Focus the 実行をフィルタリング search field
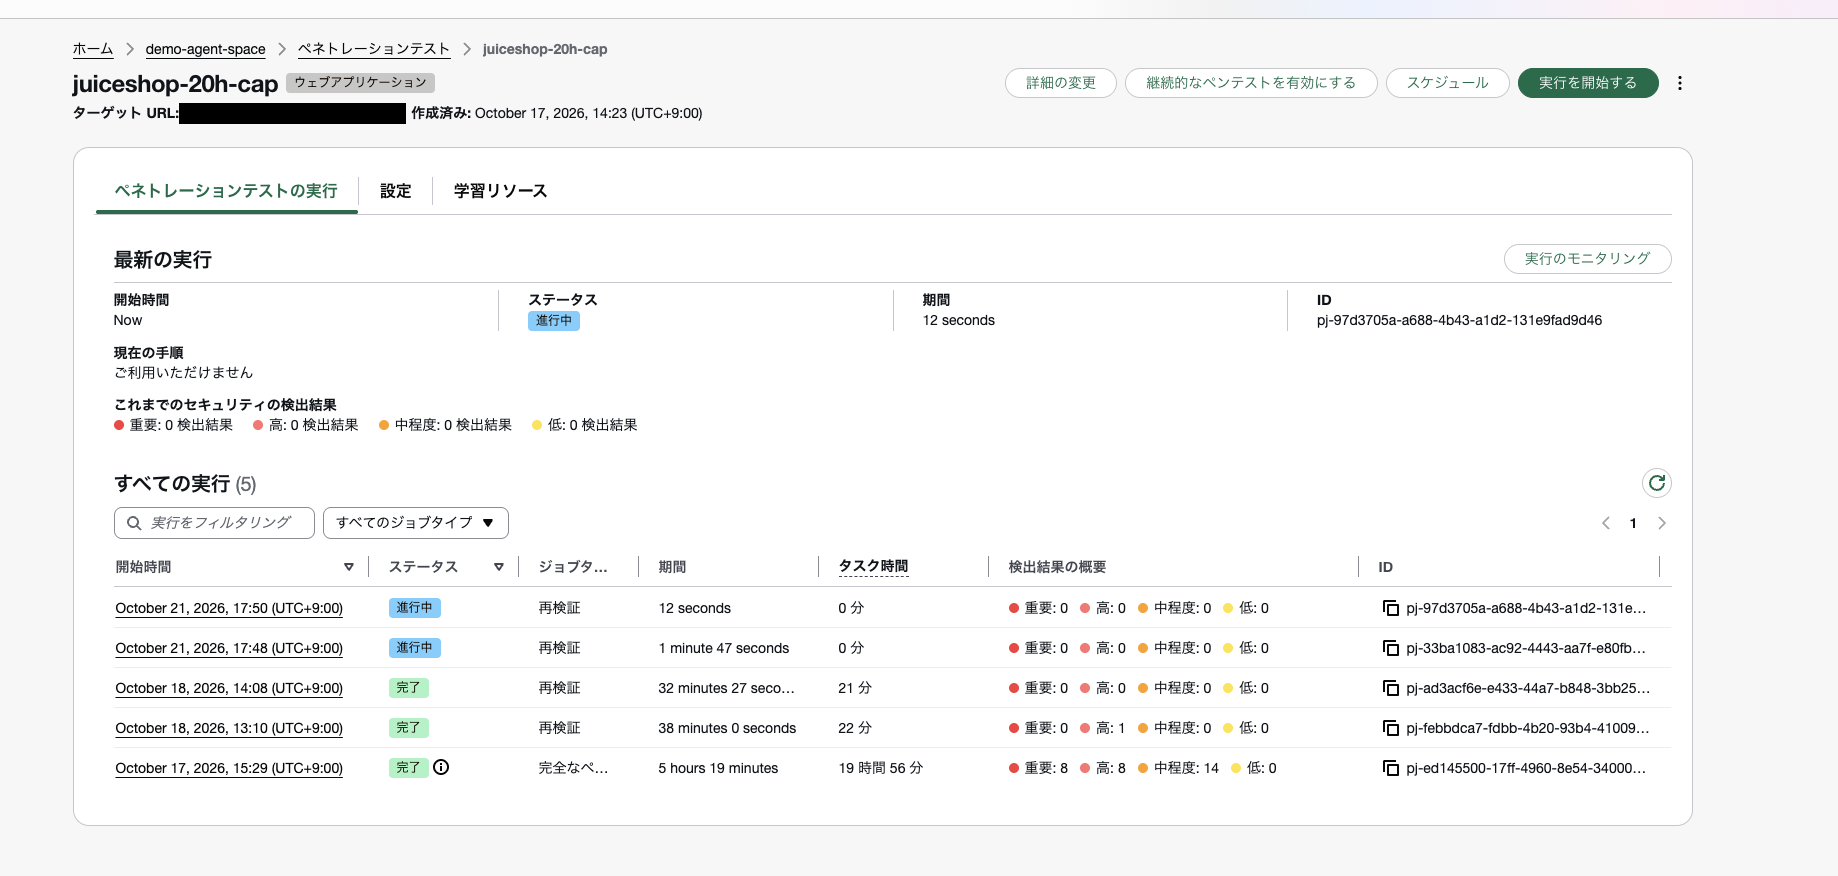This screenshot has height=876, width=1838. [x=215, y=523]
